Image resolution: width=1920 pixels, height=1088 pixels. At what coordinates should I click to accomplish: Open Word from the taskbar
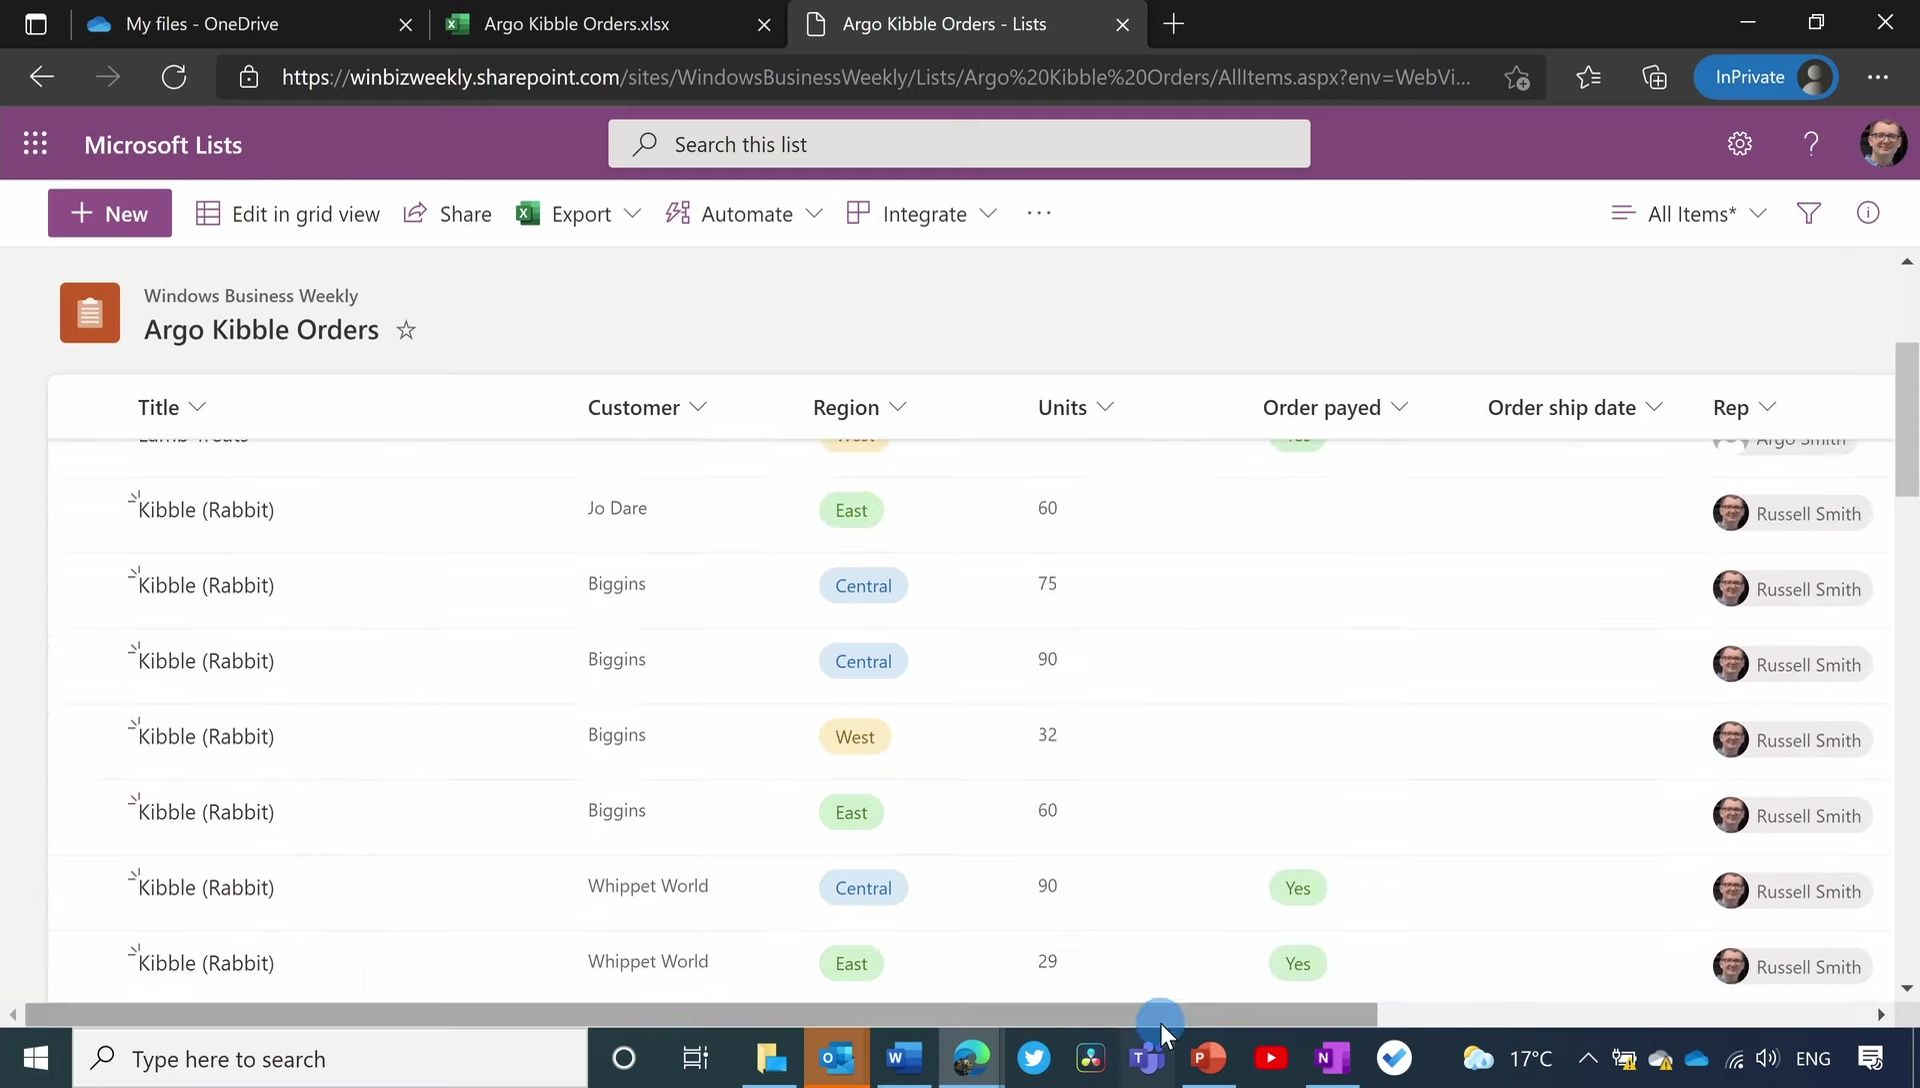tap(903, 1058)
